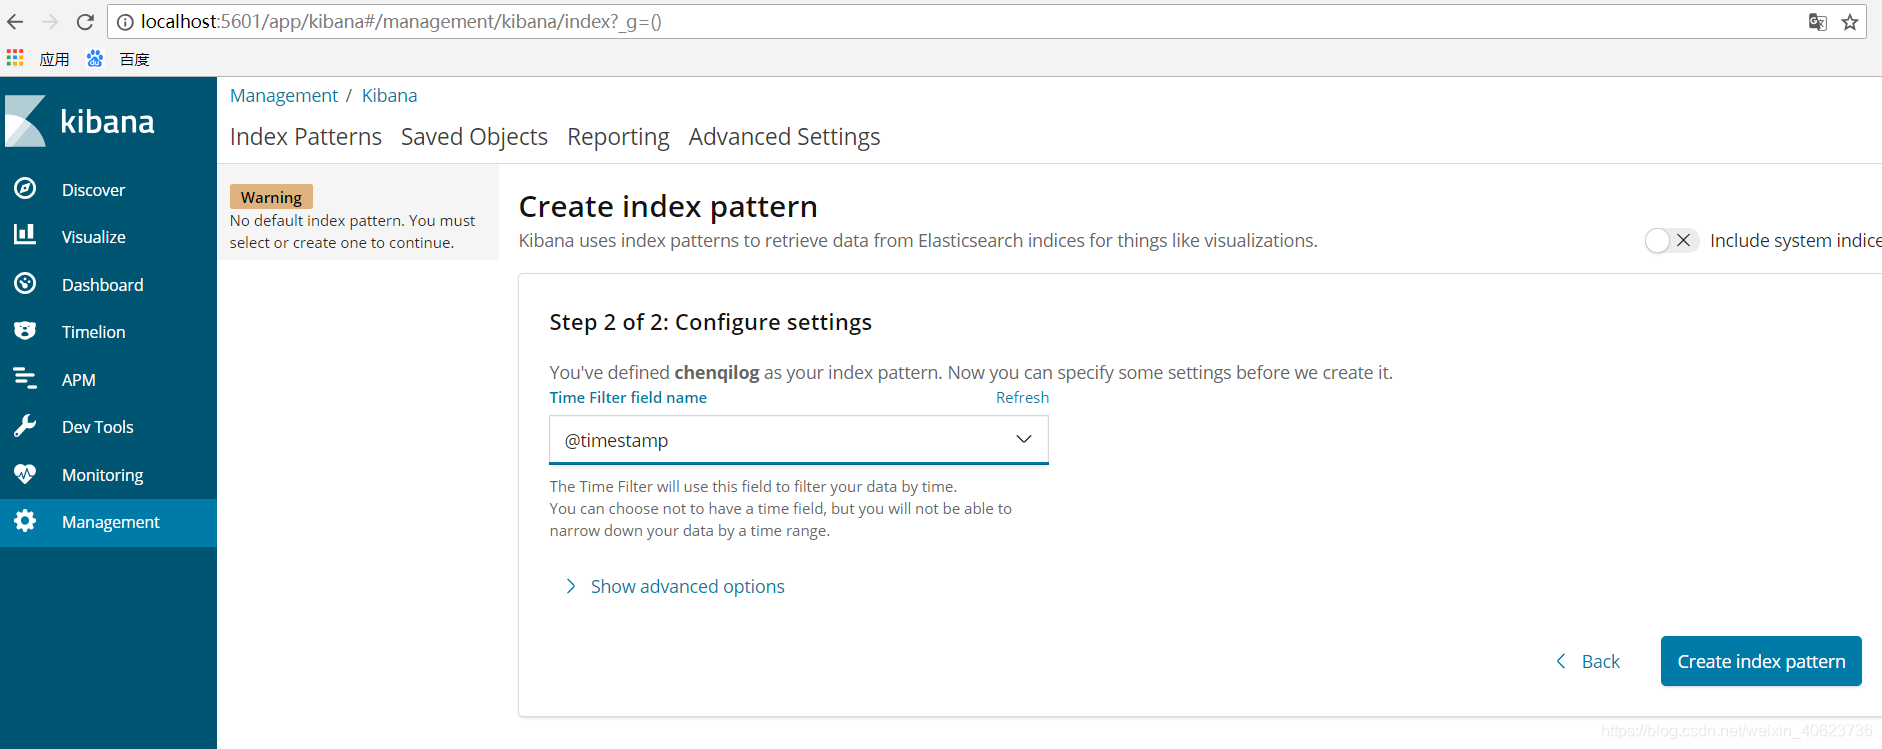
Task: Open Dev Tools via wrench icon
Action: pyautogui.click(x=25, y=426)
